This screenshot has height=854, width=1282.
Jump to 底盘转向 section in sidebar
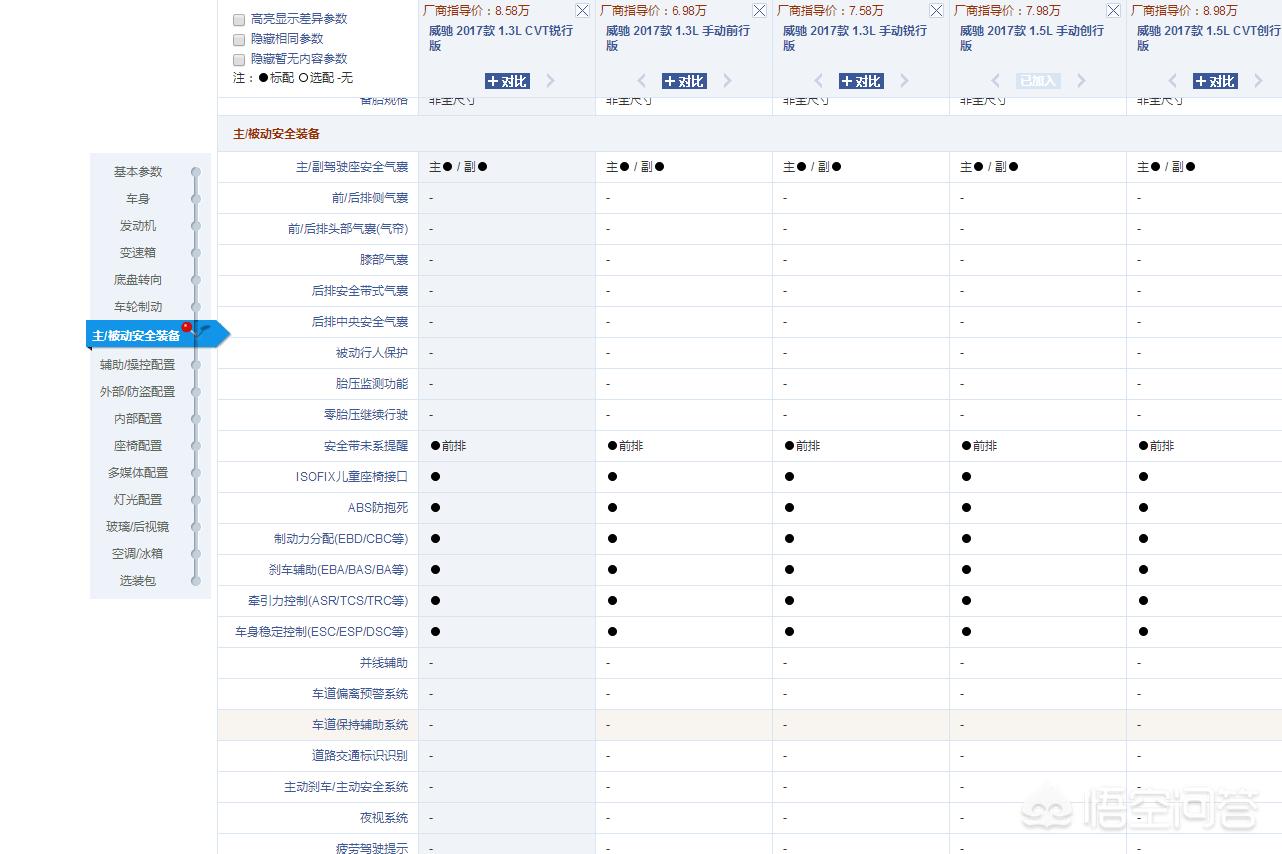(x=138, y=280)
